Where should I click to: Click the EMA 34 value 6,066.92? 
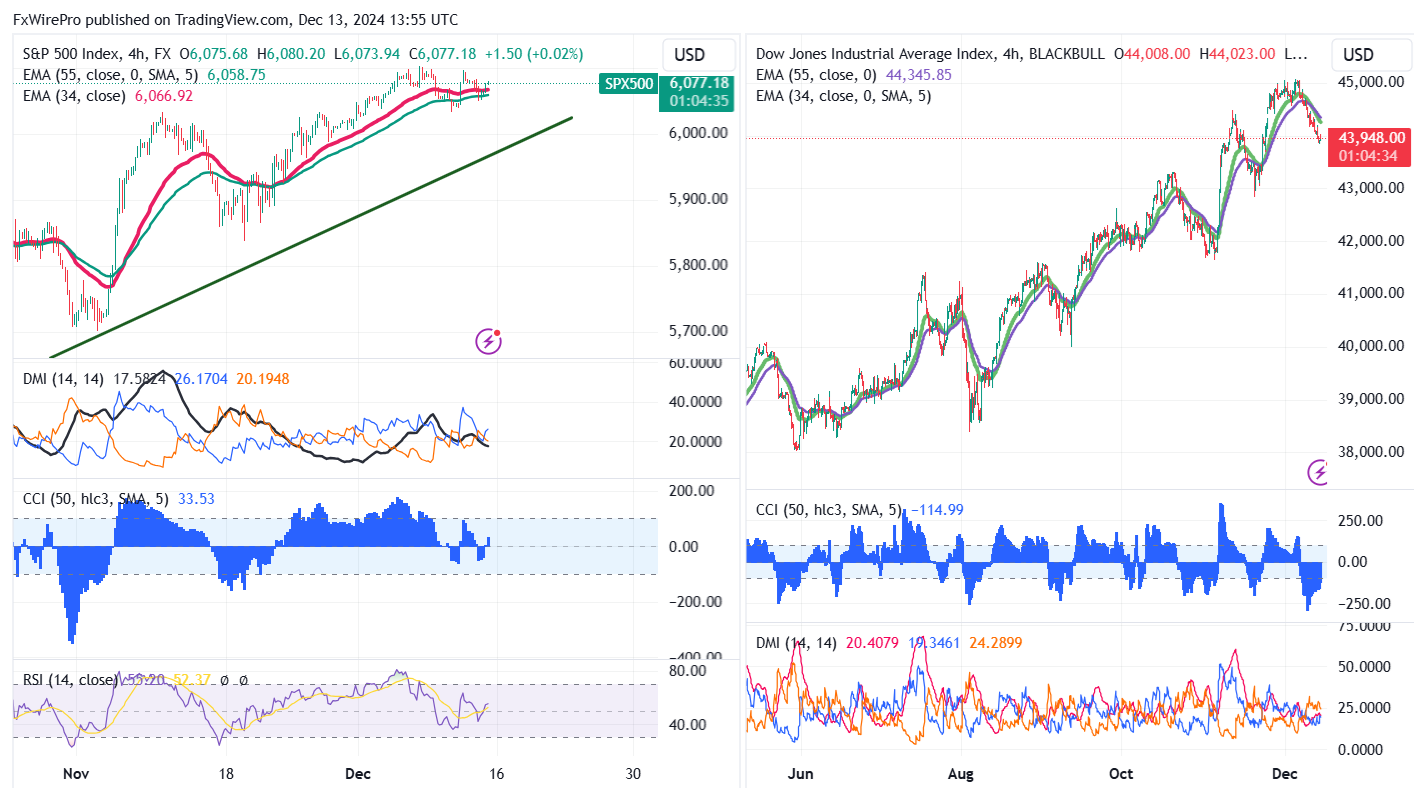[x=163, y=96]
